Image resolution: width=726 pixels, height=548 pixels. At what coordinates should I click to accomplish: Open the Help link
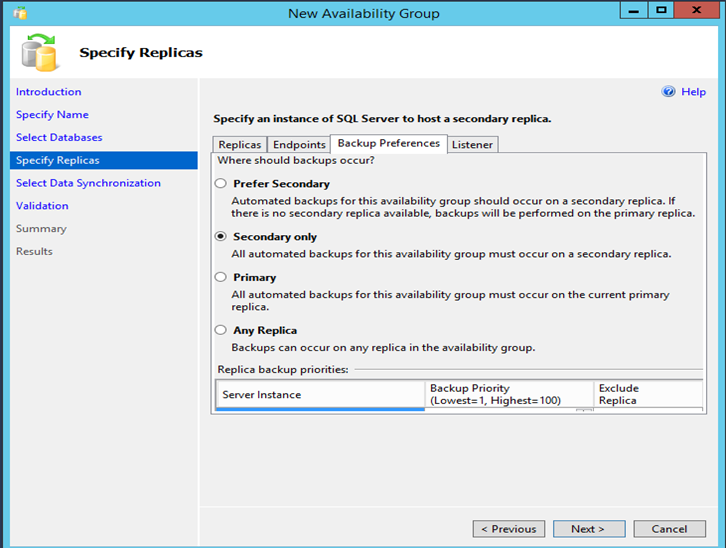point(693,92)
